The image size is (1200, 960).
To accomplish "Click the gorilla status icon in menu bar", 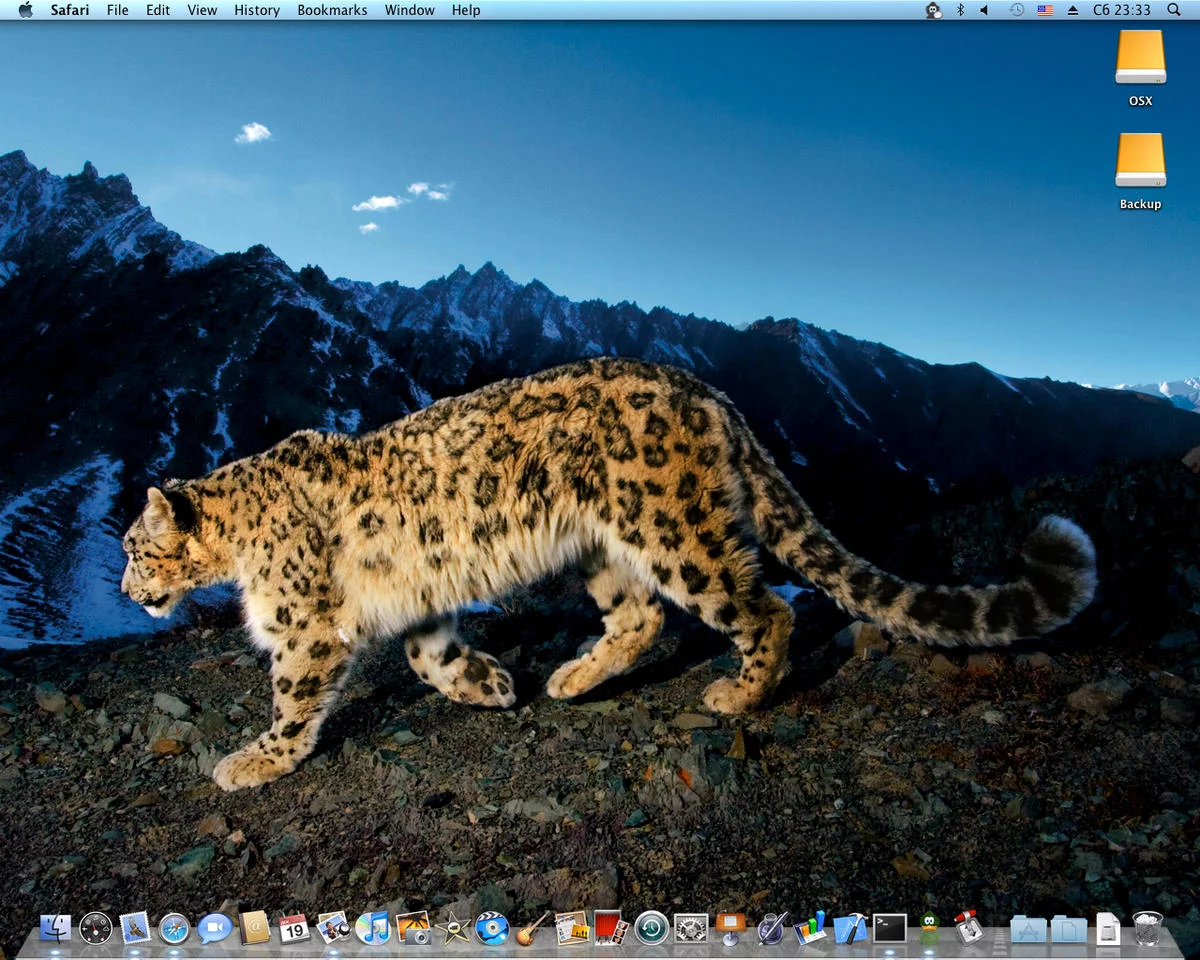I will tap(933, 10).
